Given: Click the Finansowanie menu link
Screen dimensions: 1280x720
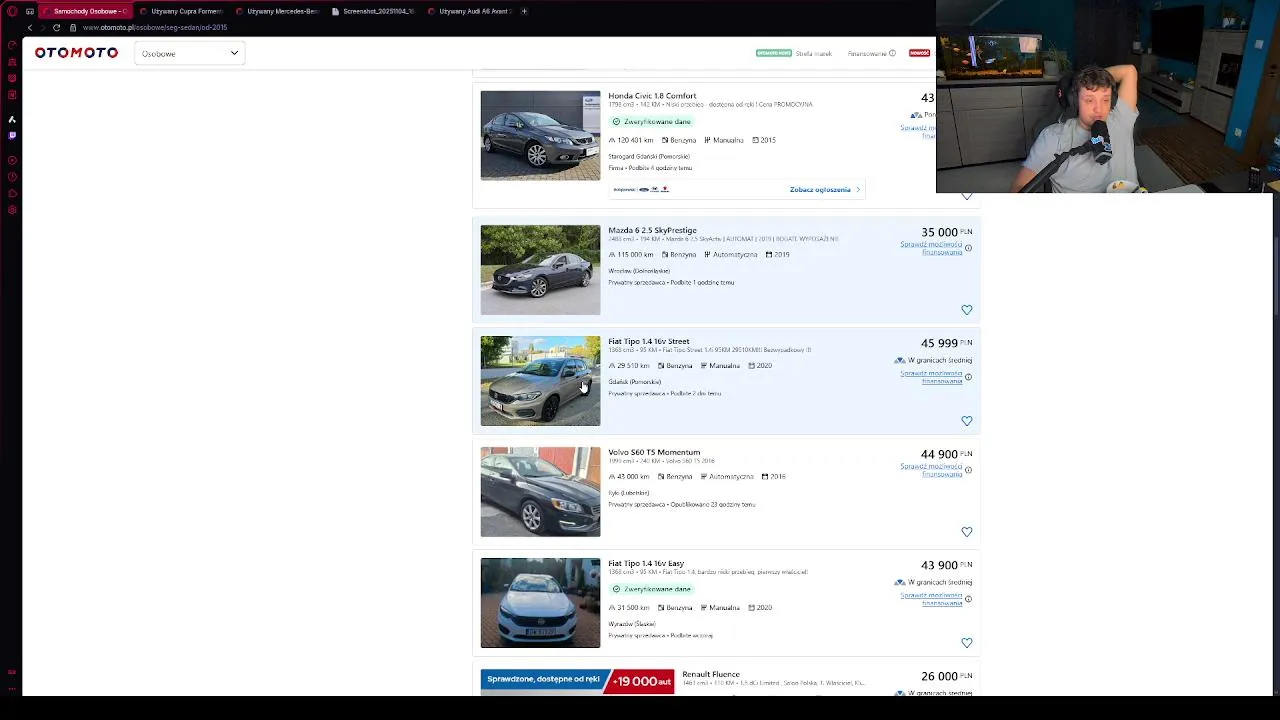Looking at the screenshot, I should [x=867, y=53].
